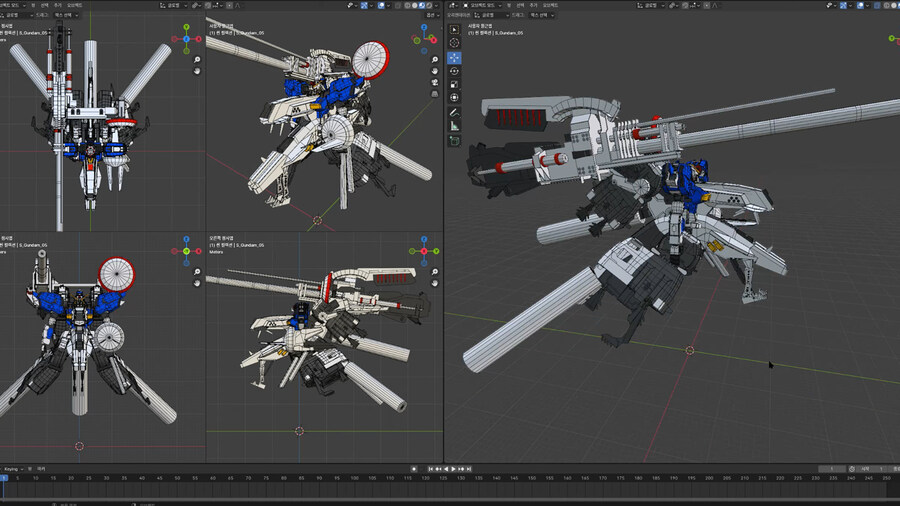Click green Y axis on top-left navigation gizmo
This screenshot has width=900, height=506.
click(x=187, y=27)
